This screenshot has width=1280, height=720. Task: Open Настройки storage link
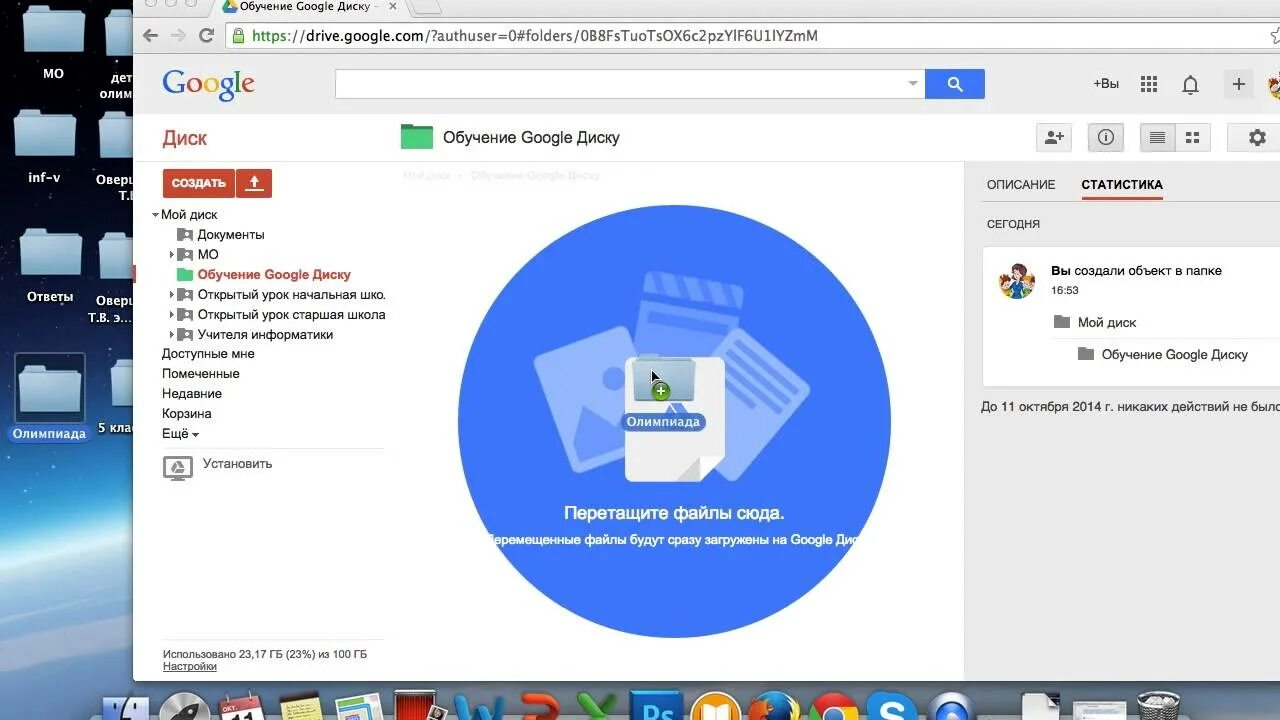(190, 666)
